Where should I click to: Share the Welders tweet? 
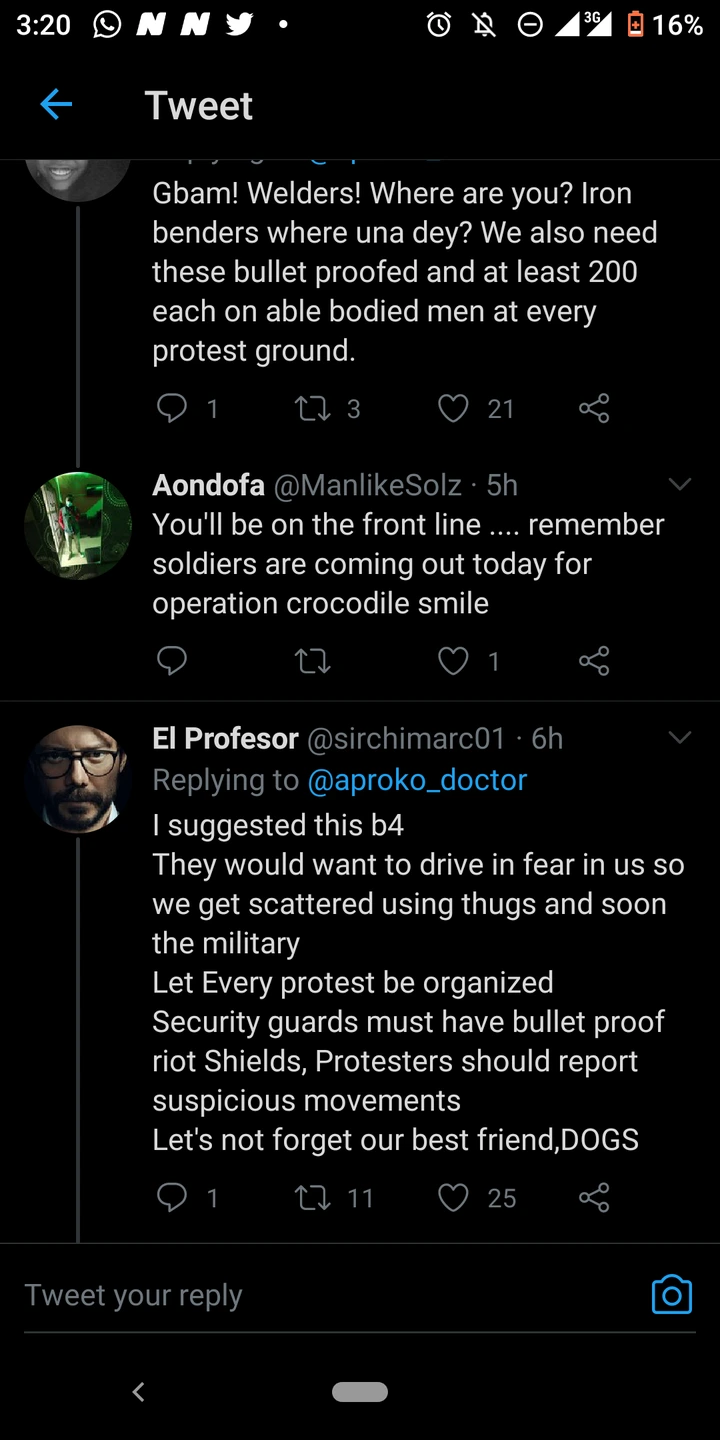click(x=594, y=408)
